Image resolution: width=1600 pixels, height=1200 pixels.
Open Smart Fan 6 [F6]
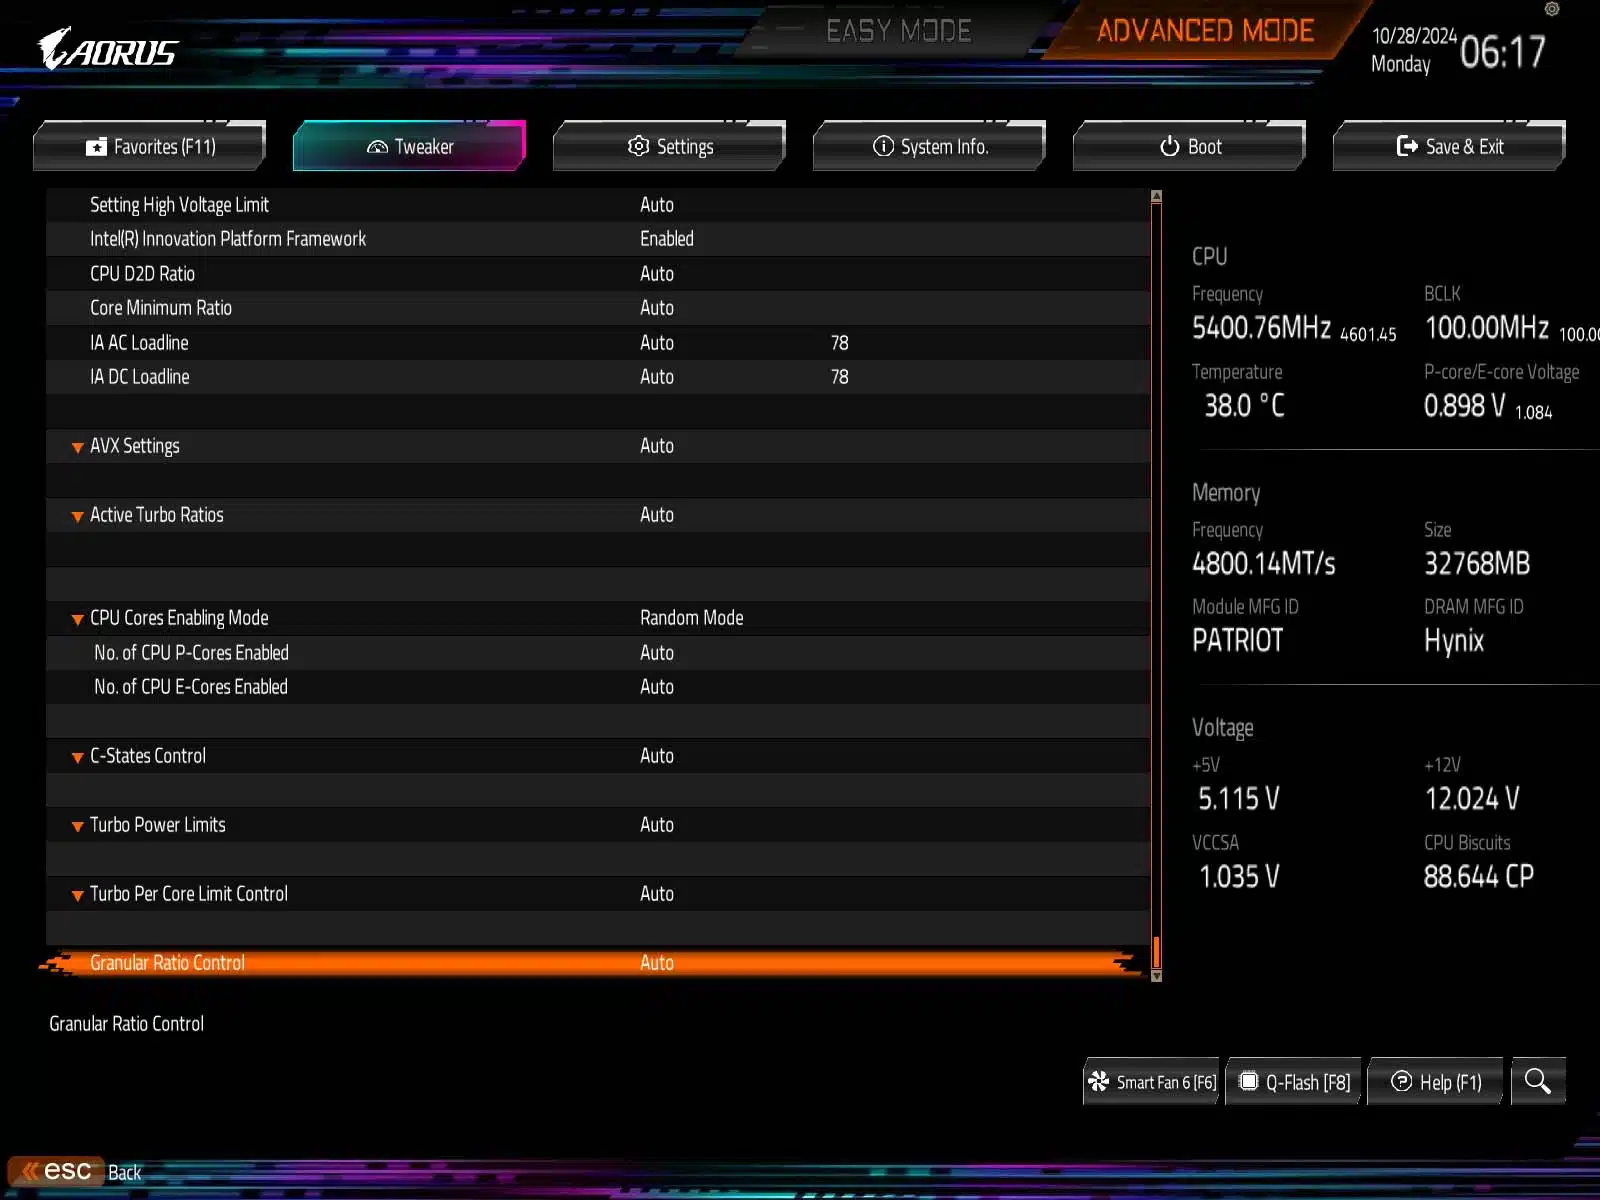coord(1151,1081)
